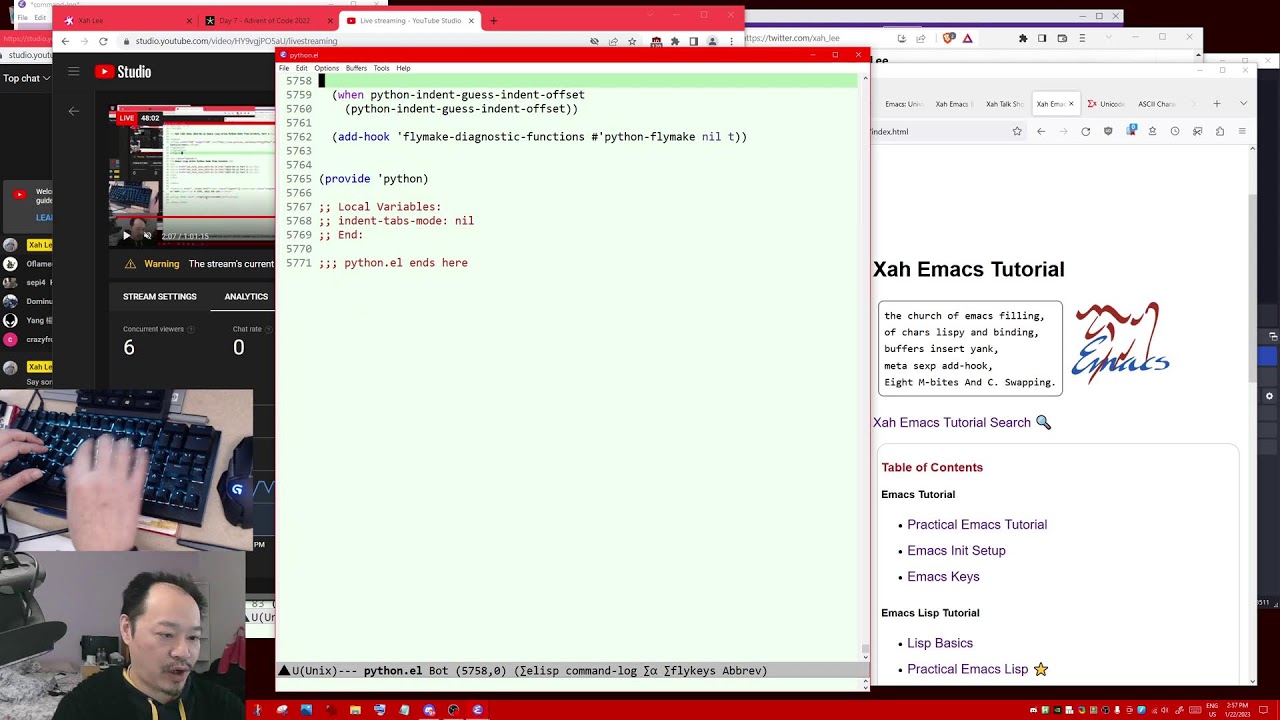Open the Tools menu in Emacs
1280x720 pixels.
[381, 68]
